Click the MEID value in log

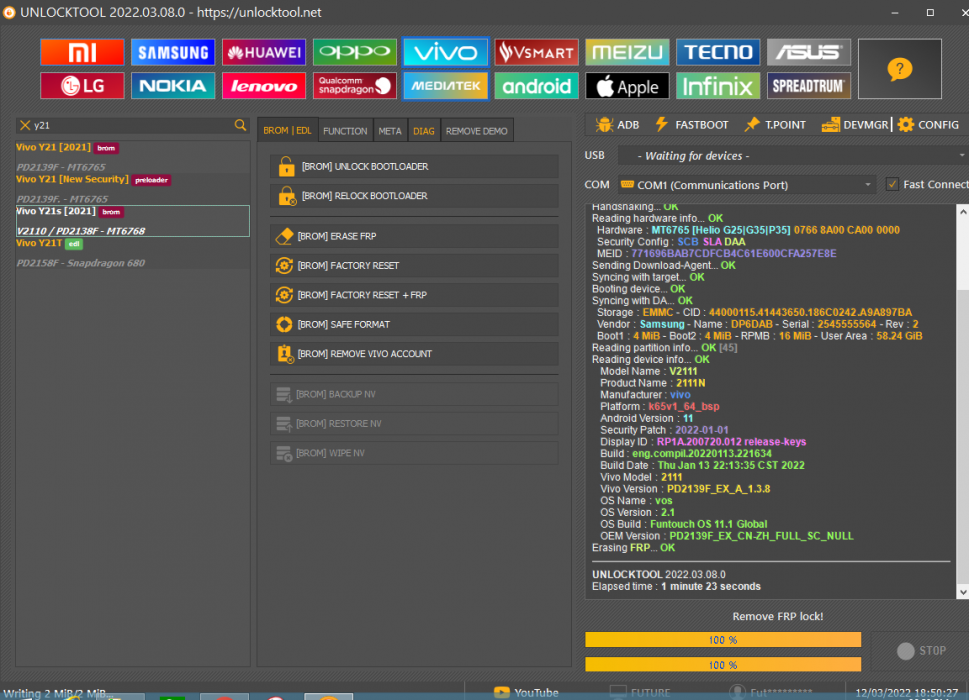tap(734, 253)
